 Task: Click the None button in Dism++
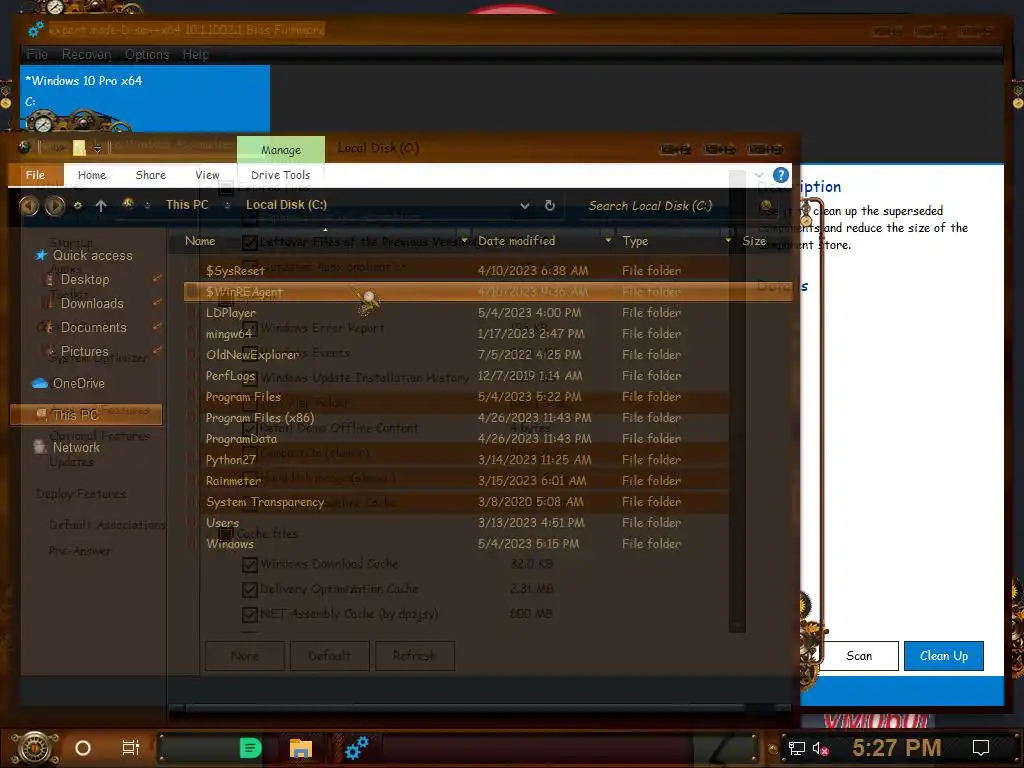coord(245,656)
